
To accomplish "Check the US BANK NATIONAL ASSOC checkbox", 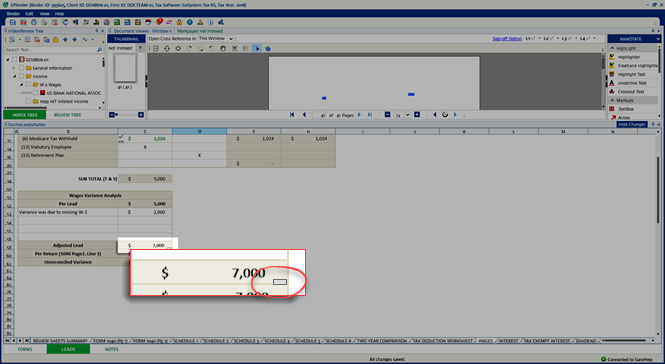I will (x=36, y=93).
